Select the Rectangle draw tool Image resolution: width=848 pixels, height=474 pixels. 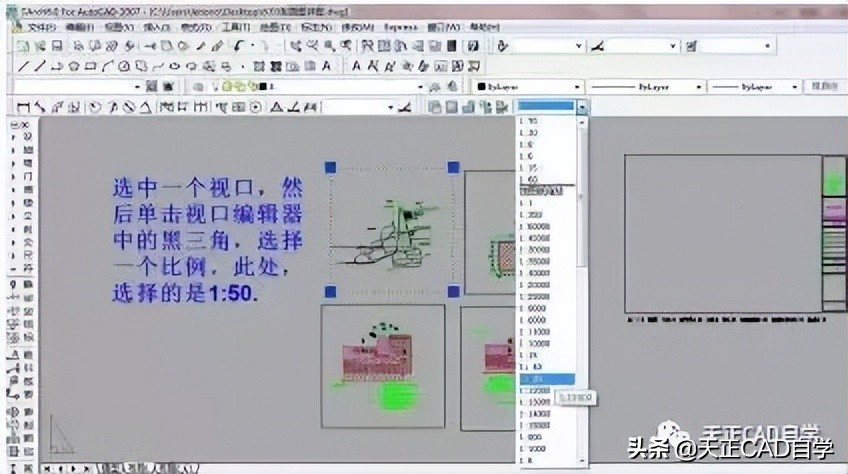point(90,67)
